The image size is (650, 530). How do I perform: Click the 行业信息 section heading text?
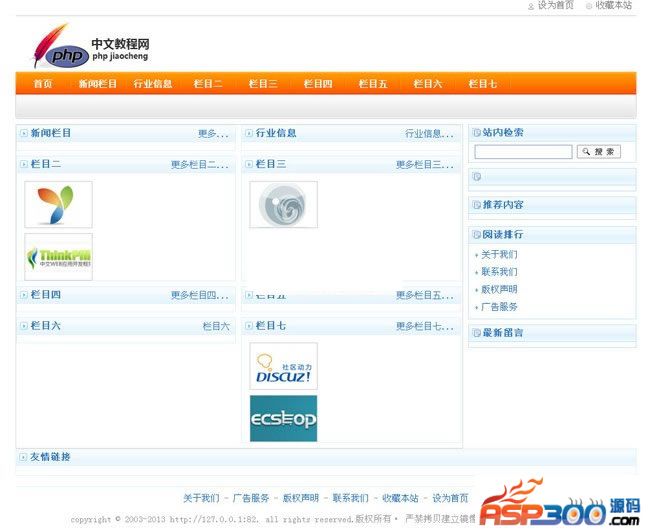pyautogui.click(x=276, y=133)
